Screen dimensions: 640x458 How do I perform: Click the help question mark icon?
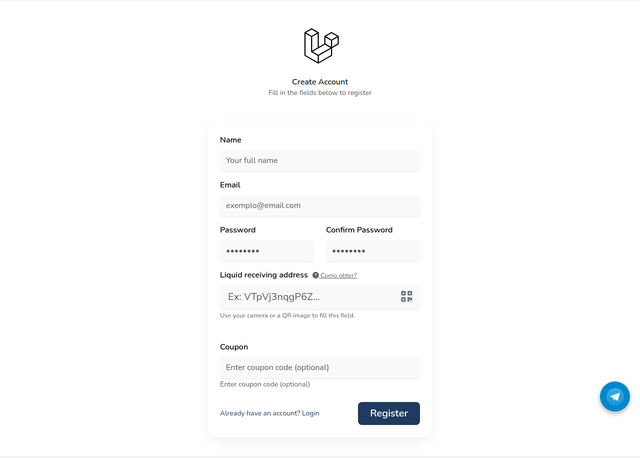(x=316, y=275)
